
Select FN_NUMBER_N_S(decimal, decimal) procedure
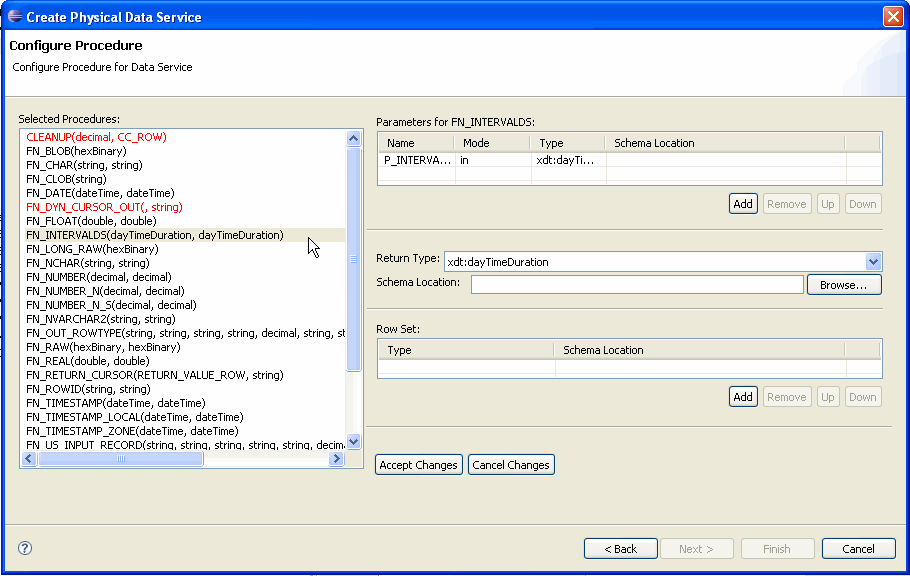pos(111,305)
